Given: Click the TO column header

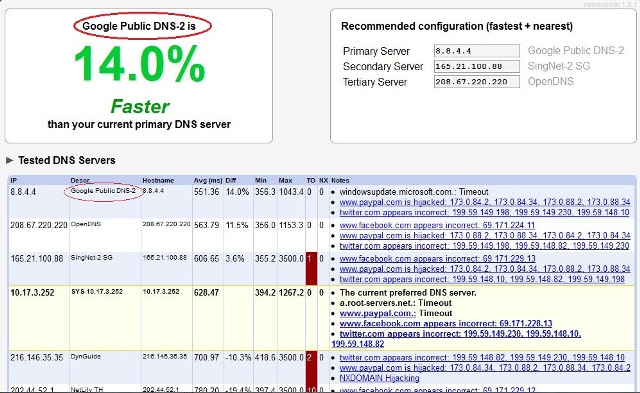Looking at the screenshot, I should 311,180.
